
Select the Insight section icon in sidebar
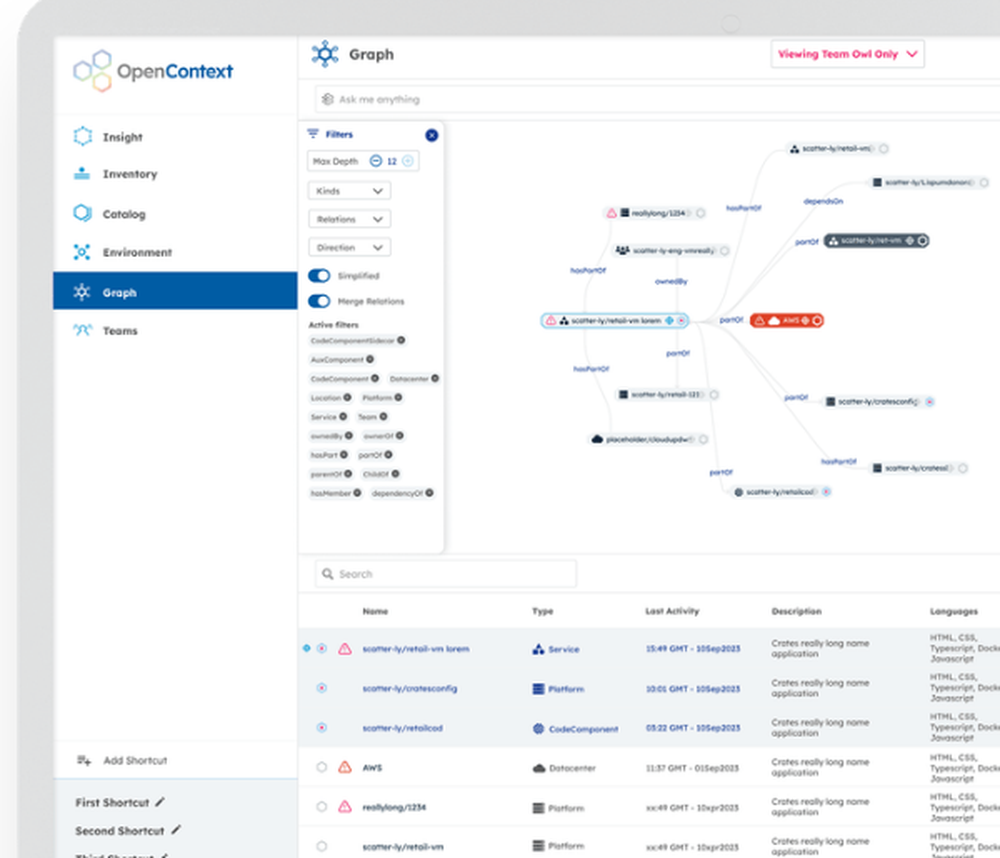click(x=85, y=136)
